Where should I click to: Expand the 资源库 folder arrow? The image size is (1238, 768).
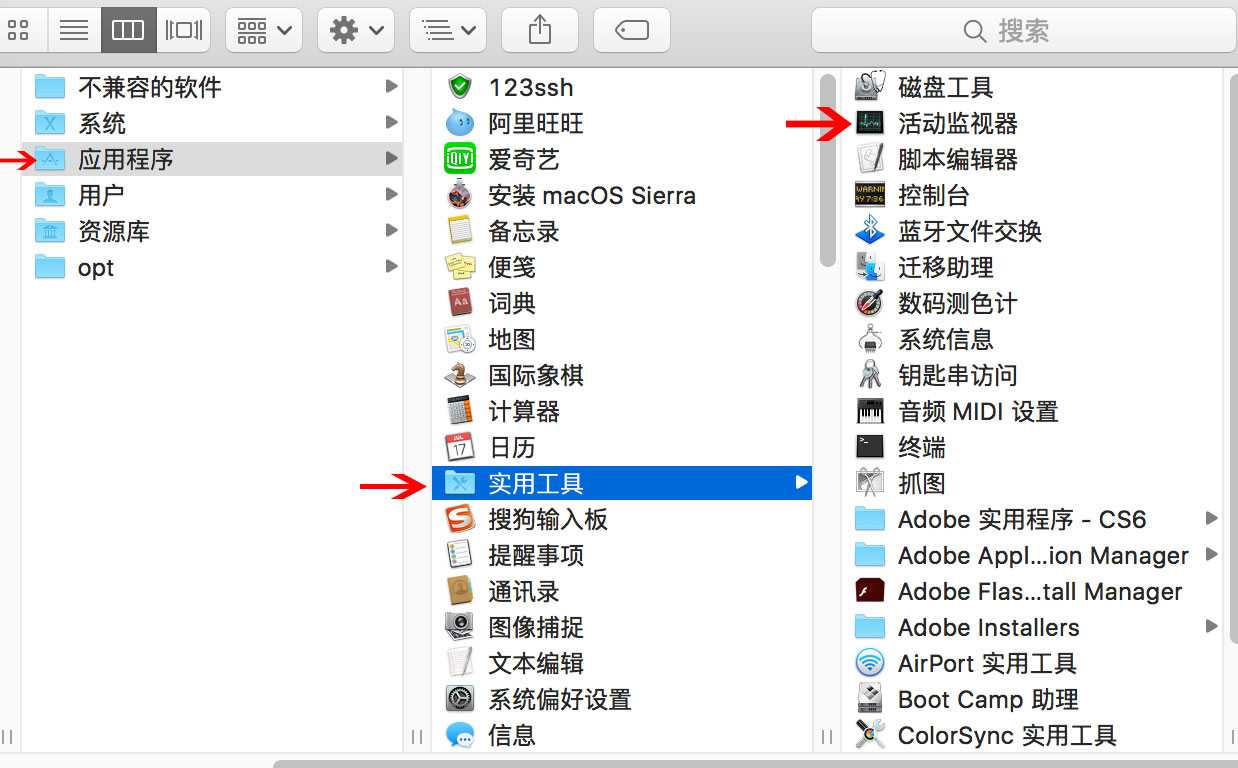pos(391,231)
